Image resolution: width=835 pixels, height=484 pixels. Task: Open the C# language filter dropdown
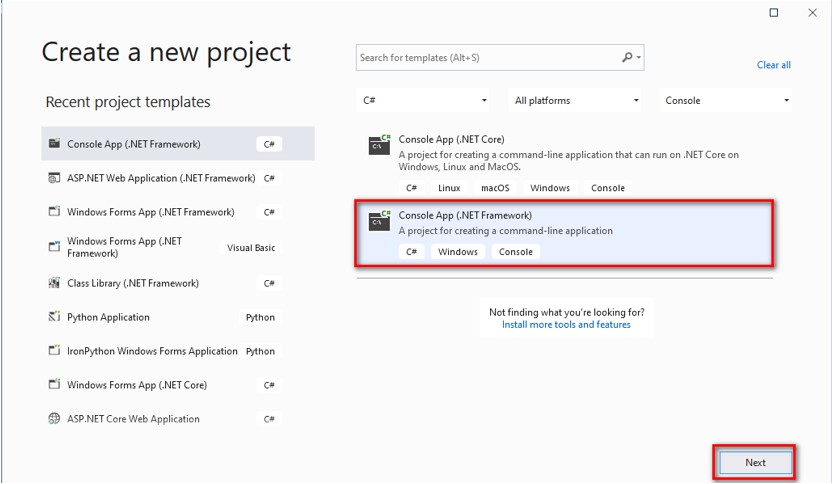click(x=423, y=100)
